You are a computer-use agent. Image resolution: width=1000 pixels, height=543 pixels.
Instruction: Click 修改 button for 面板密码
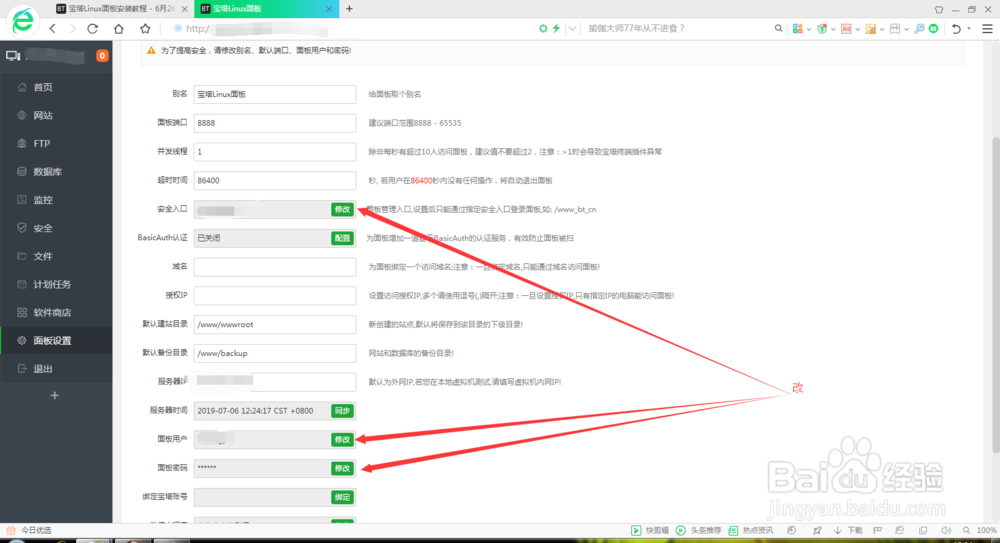342,468
